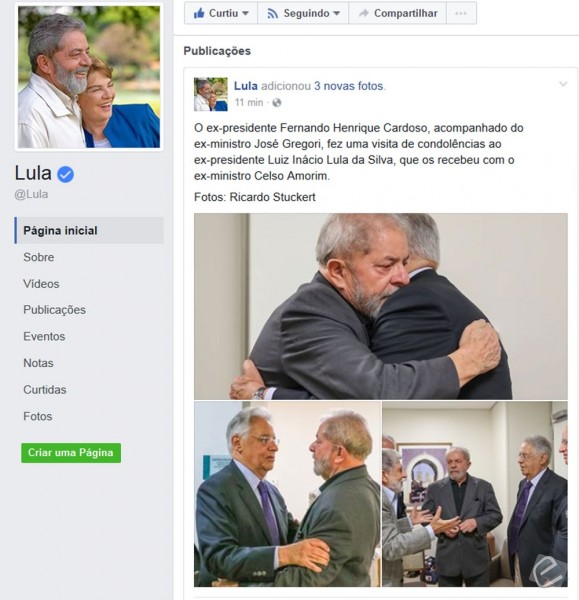This screenshot has height=600, width=579.
Task: Open the large photo of the two men hugging
Action: (x=381, y=306)
